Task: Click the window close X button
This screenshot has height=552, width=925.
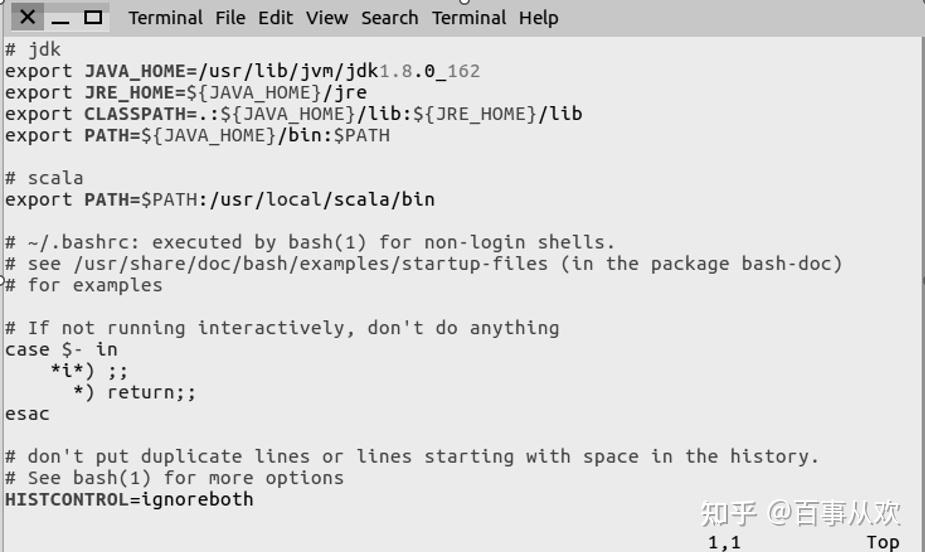Action: tap(28, 17)
